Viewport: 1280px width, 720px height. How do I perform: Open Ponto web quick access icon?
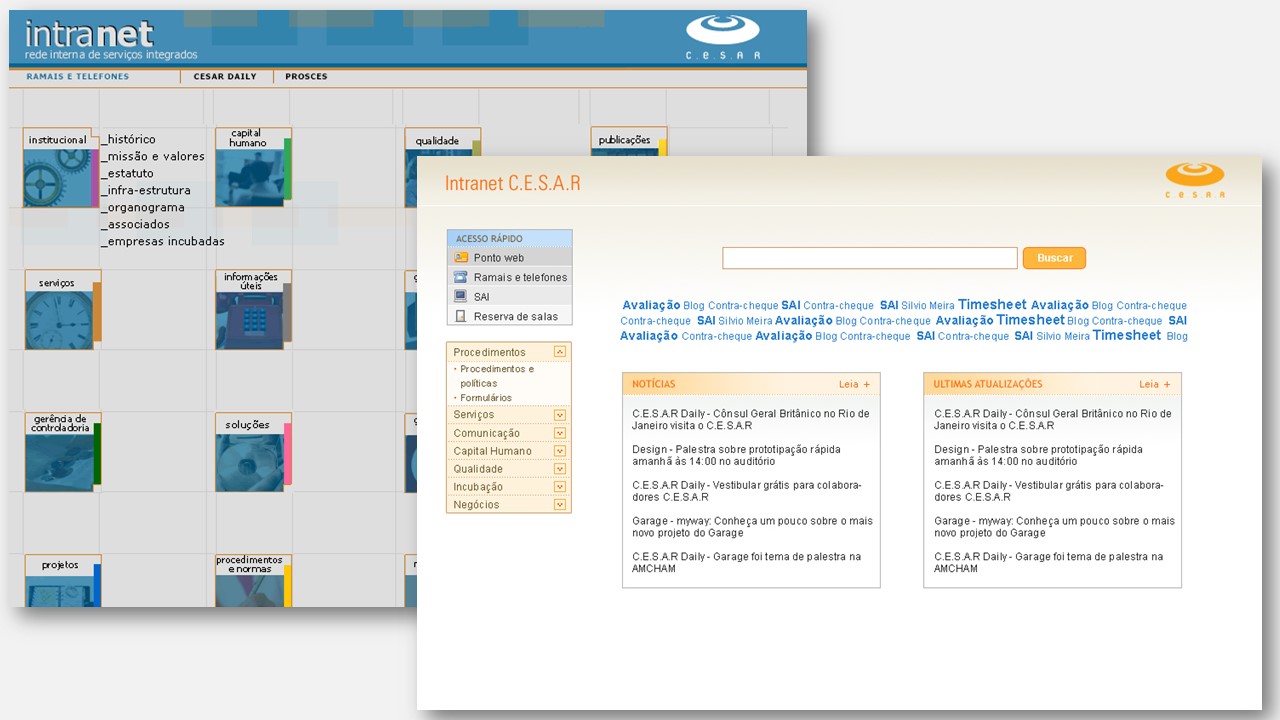pos(461,258)
